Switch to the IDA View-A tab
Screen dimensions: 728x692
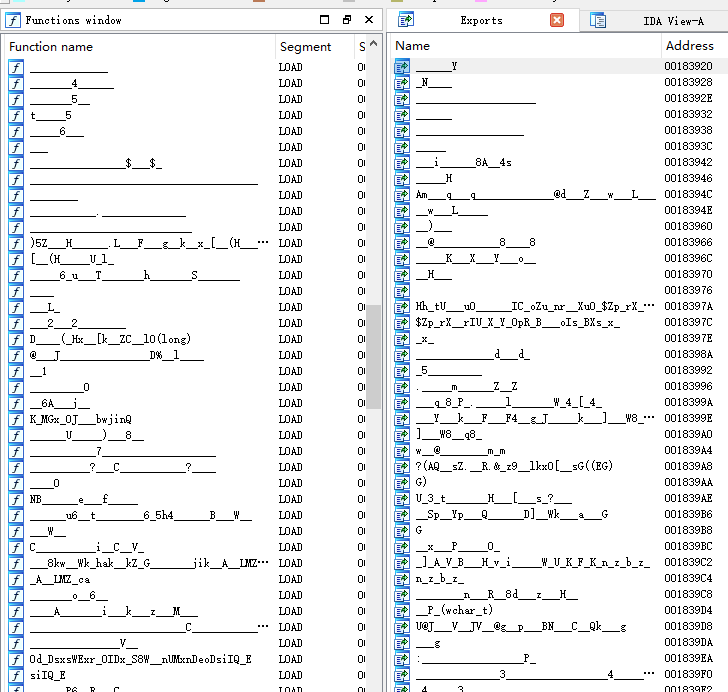pos(673,21)
